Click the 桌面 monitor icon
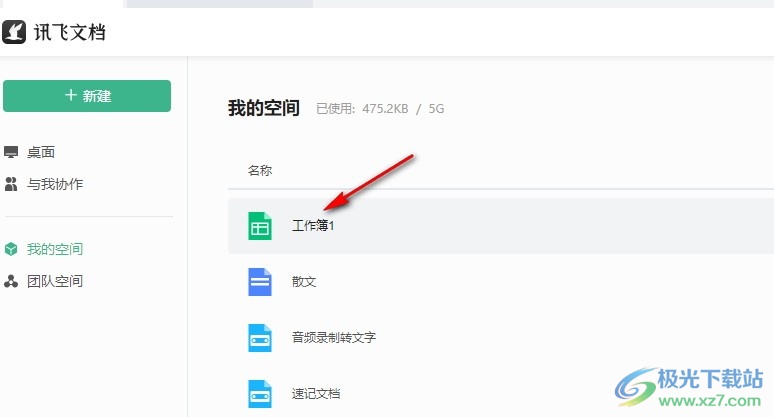Screen dimensions: 774x417 [x=11, y=152]
